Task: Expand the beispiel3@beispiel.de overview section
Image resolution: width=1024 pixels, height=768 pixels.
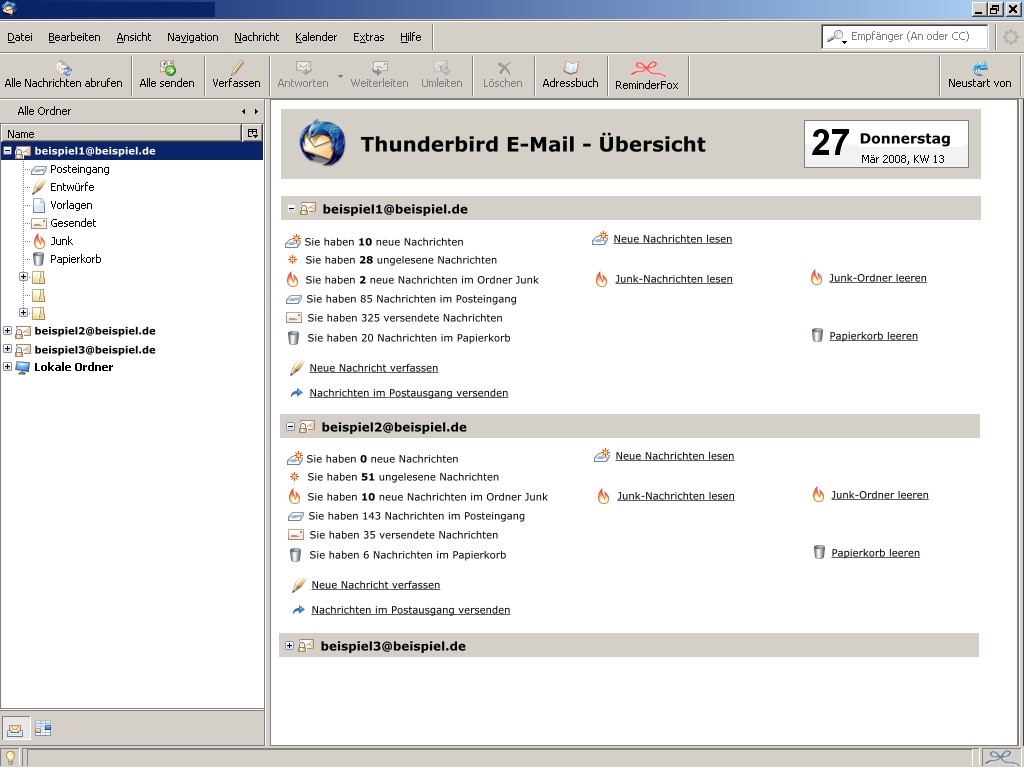Action: (290, 646)
